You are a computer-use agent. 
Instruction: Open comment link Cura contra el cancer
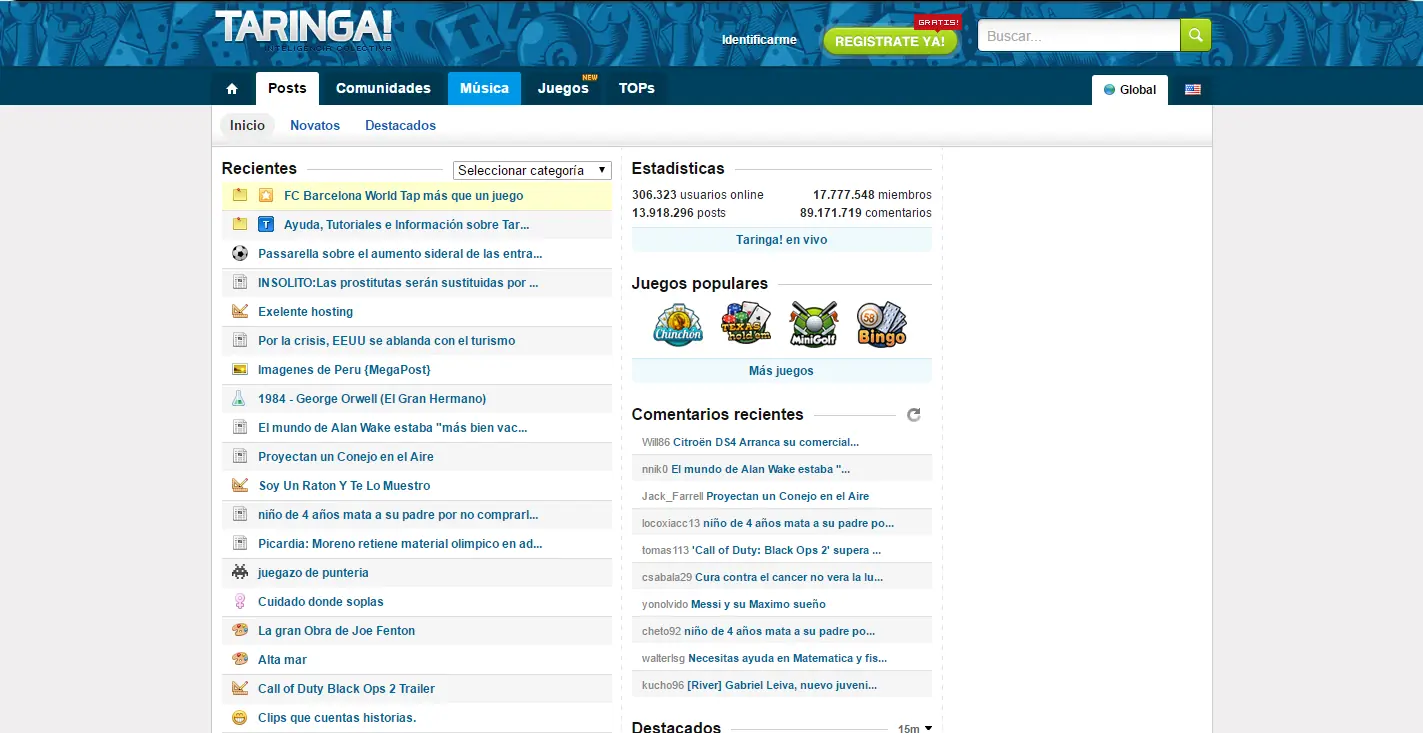(x=789, y=577)
